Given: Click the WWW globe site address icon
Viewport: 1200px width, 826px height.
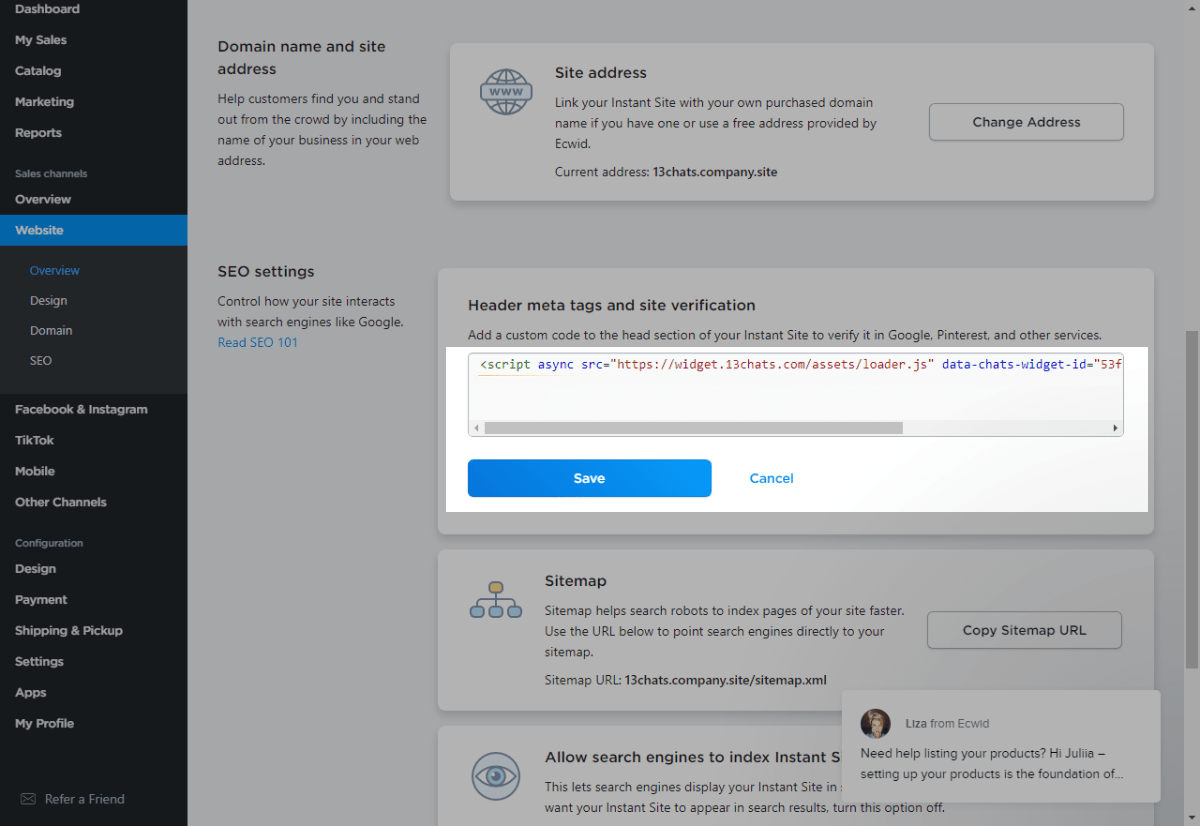Looking at the screenshot, I should tap(505, 92).
